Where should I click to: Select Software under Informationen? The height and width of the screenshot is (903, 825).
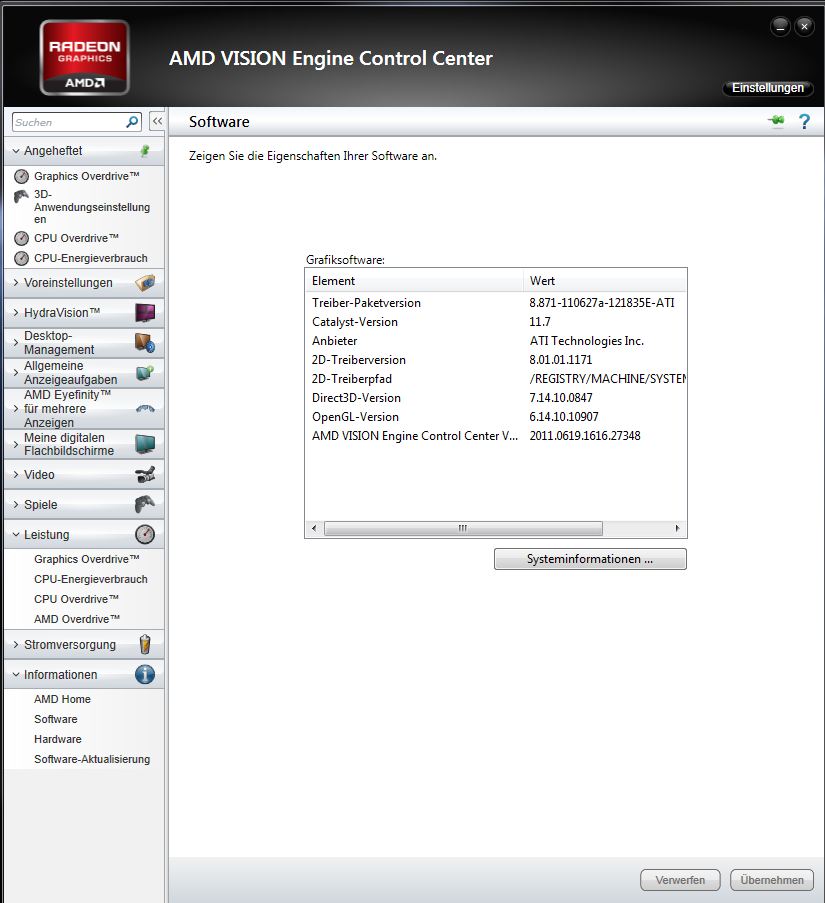tap(55, 719)
